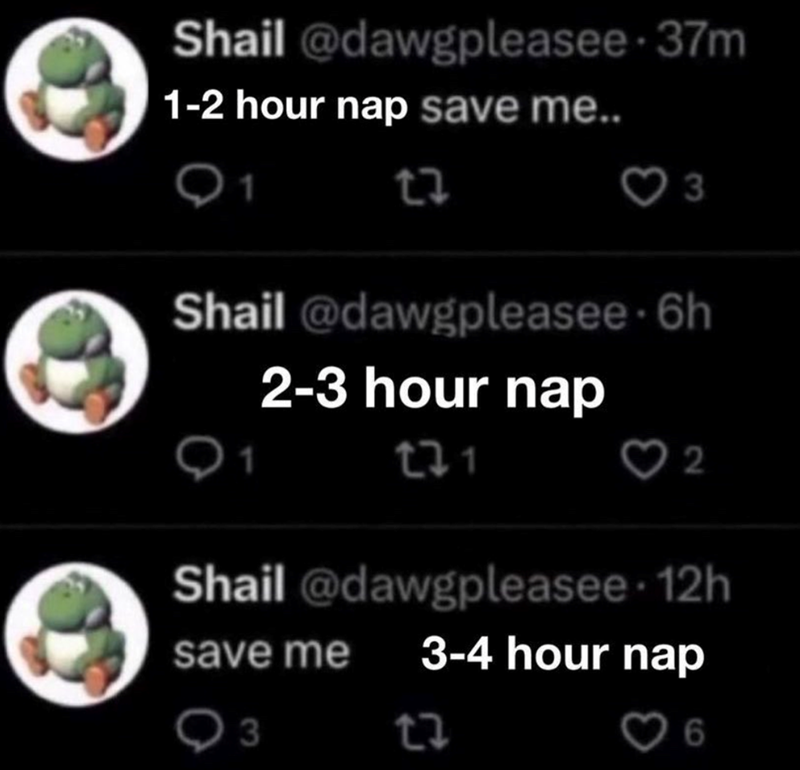Image resolution: width=800 pixels, height=770 pixels.
Task: Click Shail name on the 37m tweet
Action: 229,41
